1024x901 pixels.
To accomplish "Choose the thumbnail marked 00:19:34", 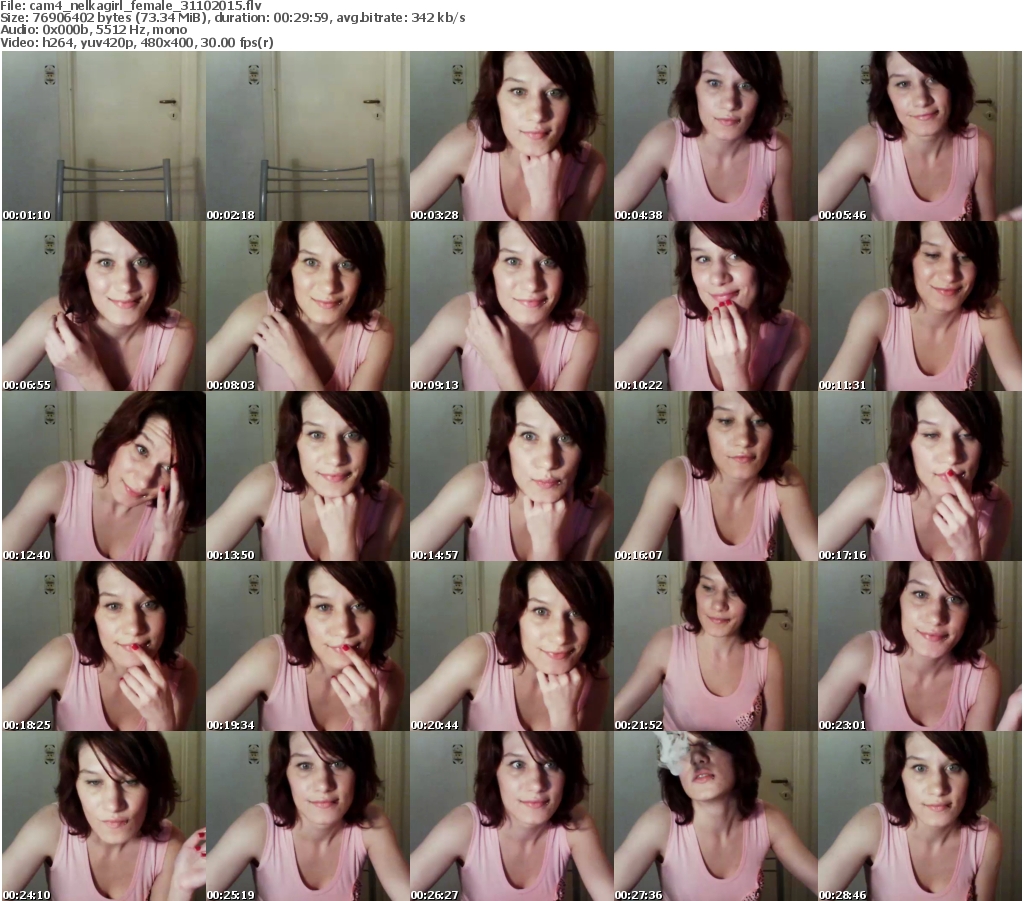I will tap(308, 646).
